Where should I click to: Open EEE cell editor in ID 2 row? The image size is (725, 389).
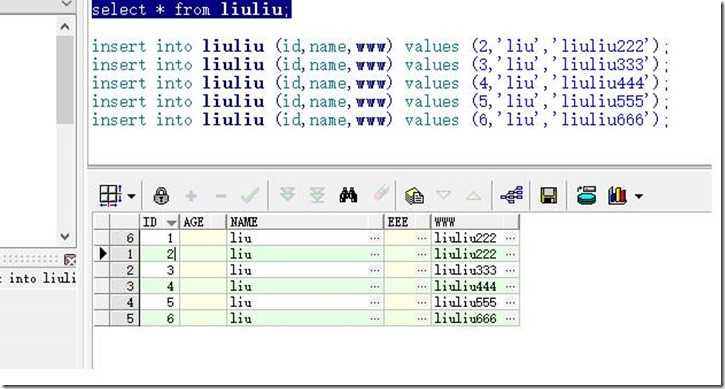click(421, 254)
